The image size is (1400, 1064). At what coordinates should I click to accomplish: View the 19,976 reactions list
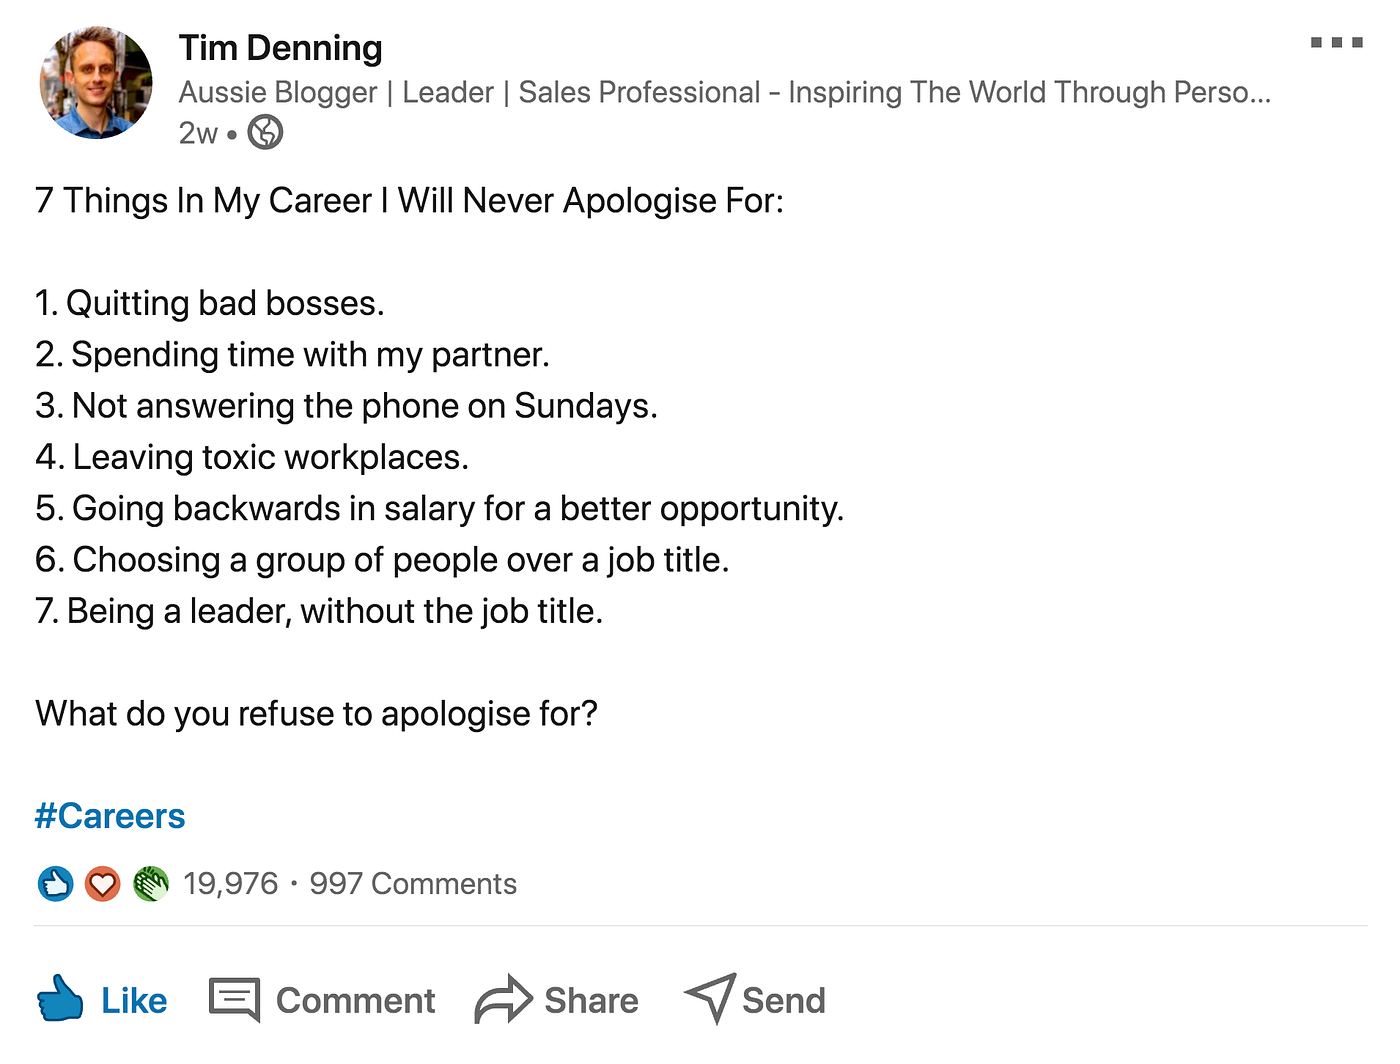pos(230,884)
